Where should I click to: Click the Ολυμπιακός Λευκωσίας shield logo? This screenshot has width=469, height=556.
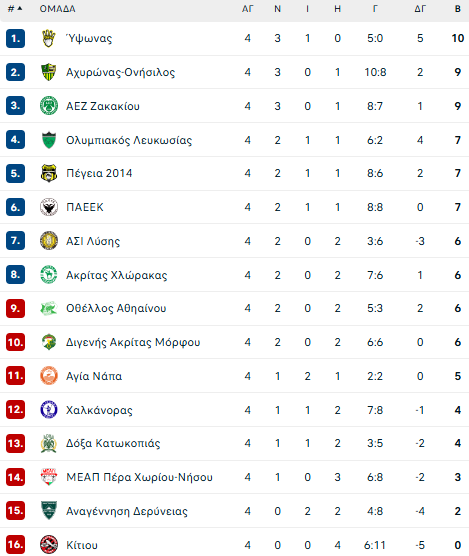pos(49,140)
